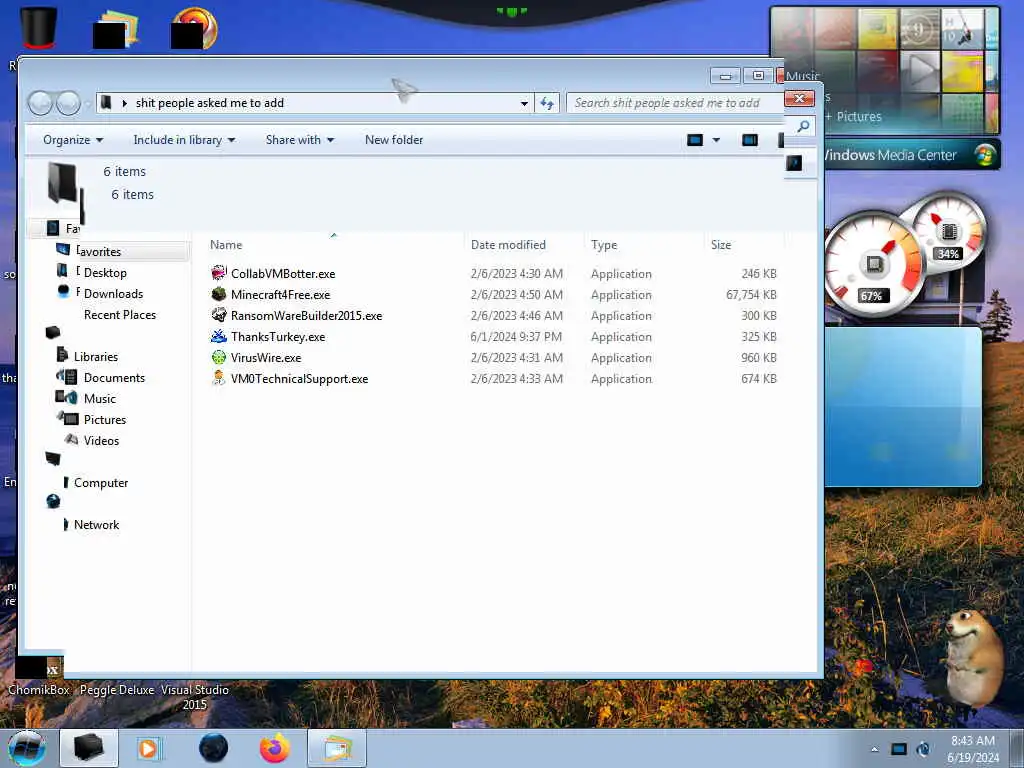Open Recent Places under Favorites
This screenshot has width=1024, height=768.
pyautogui.click(x=120, y=314)
